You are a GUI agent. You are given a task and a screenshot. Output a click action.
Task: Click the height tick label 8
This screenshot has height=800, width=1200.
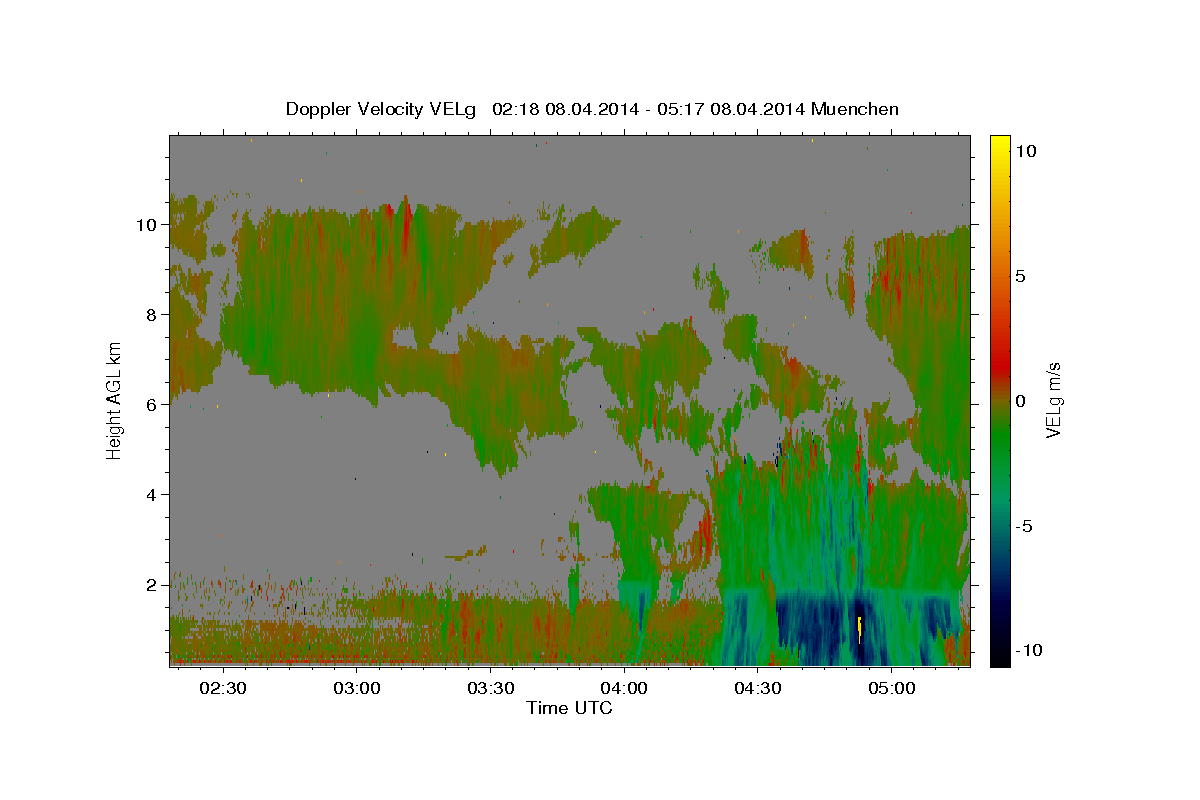pos(153,315)
